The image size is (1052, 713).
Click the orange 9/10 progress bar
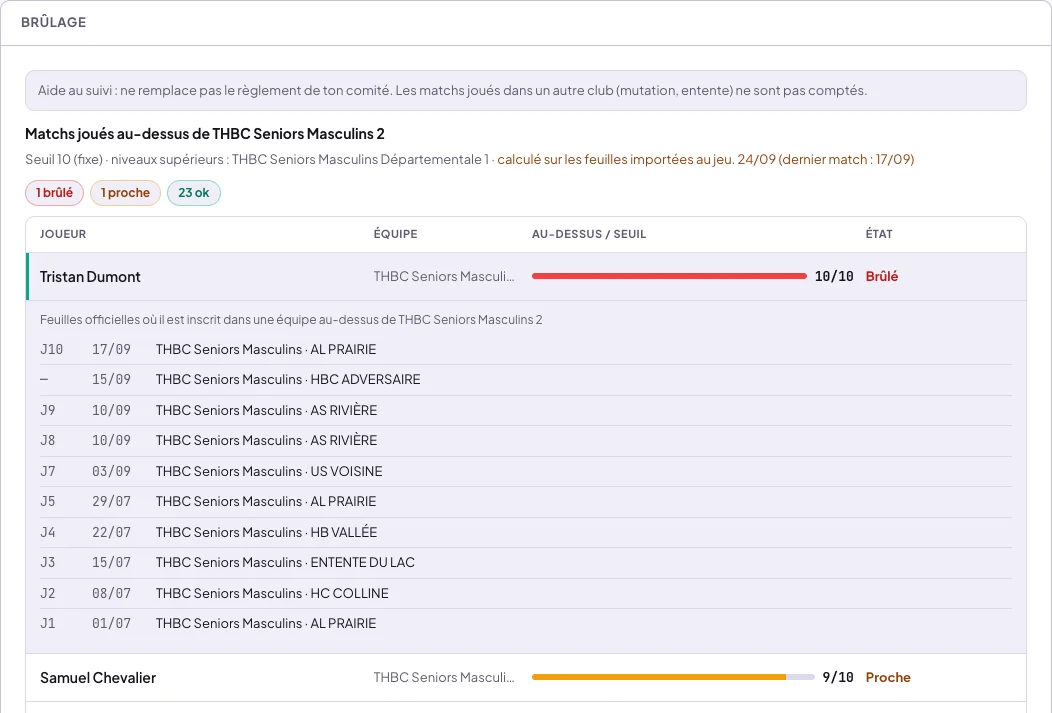coord(673,677)
